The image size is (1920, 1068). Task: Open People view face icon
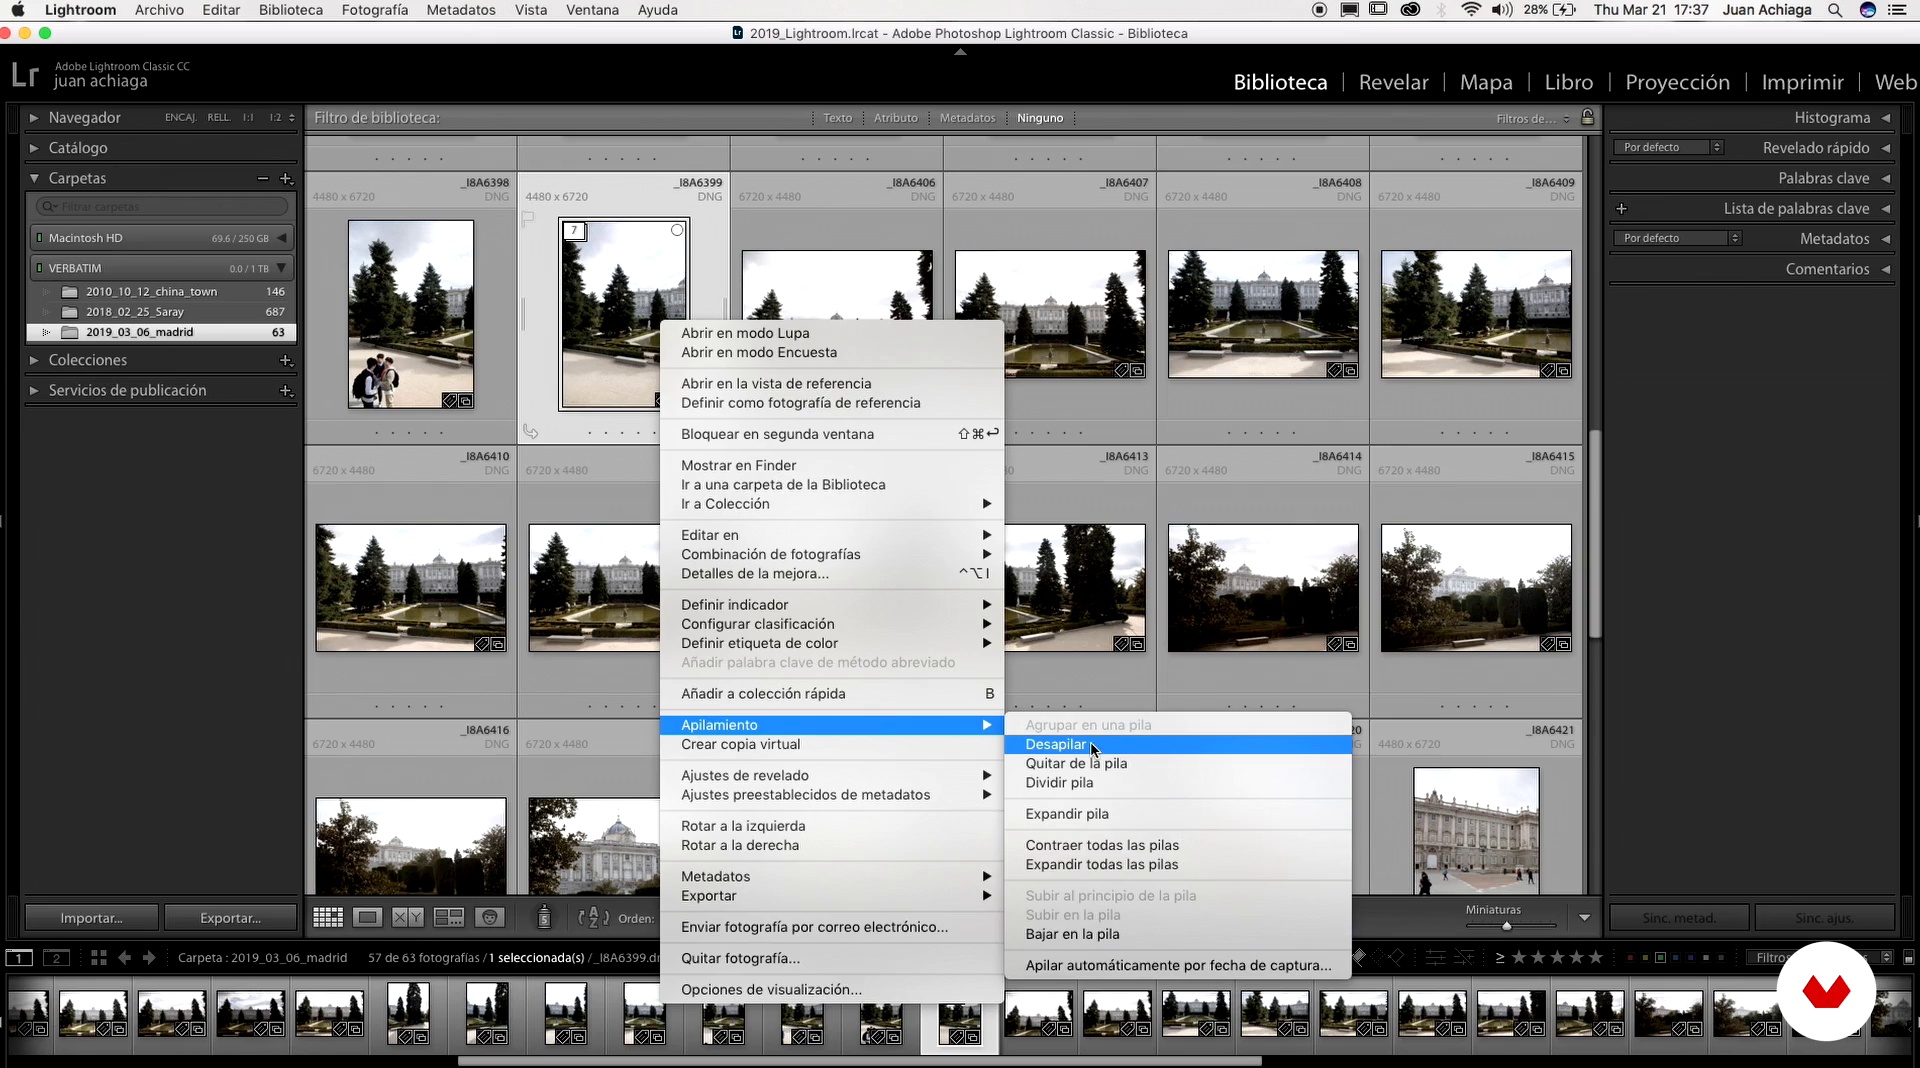489,917
